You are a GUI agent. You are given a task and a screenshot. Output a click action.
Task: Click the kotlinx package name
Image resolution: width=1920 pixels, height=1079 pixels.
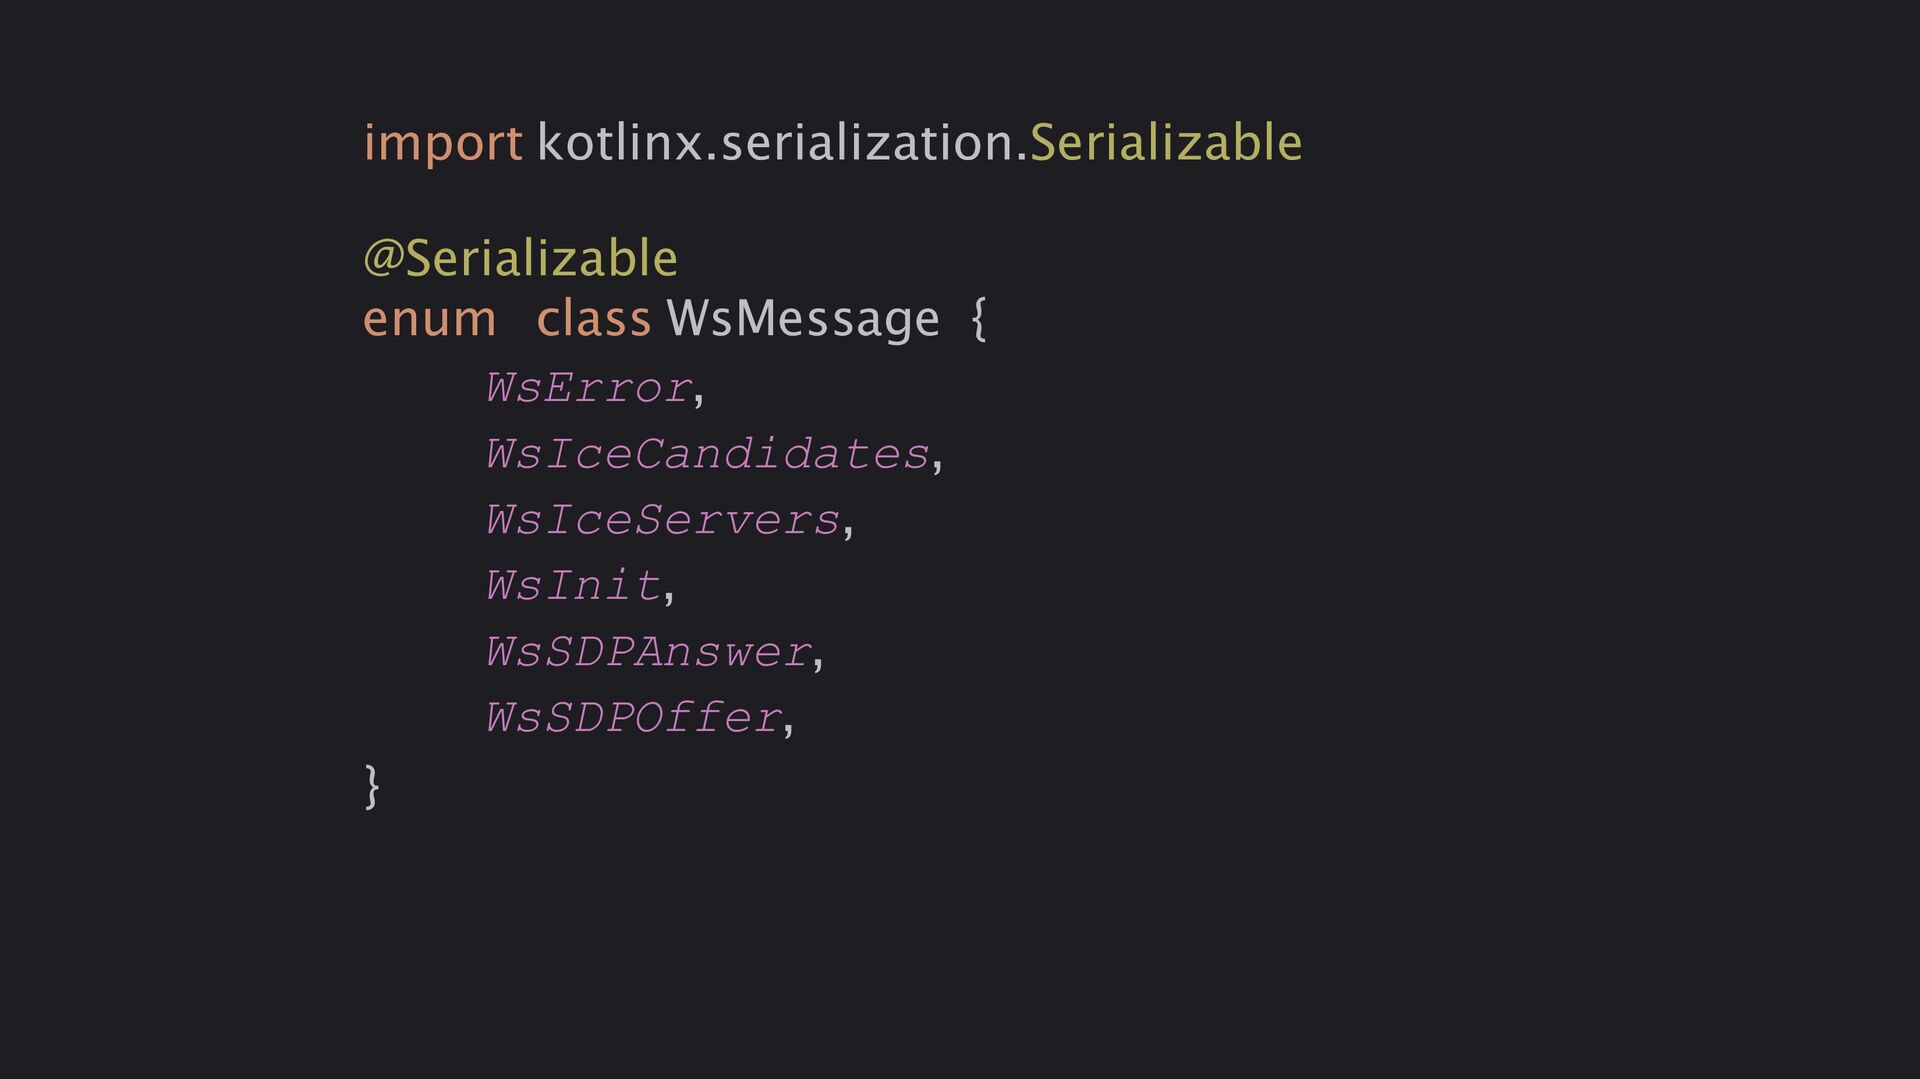click(x=620, y=143)
